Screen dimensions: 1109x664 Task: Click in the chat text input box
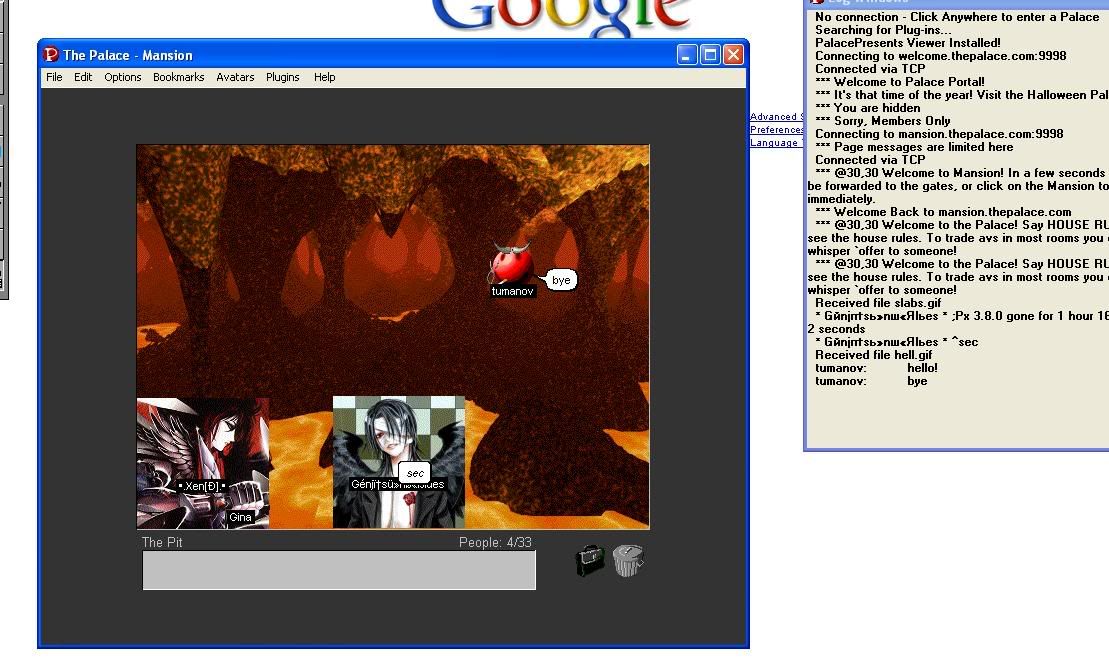[339, 570]
